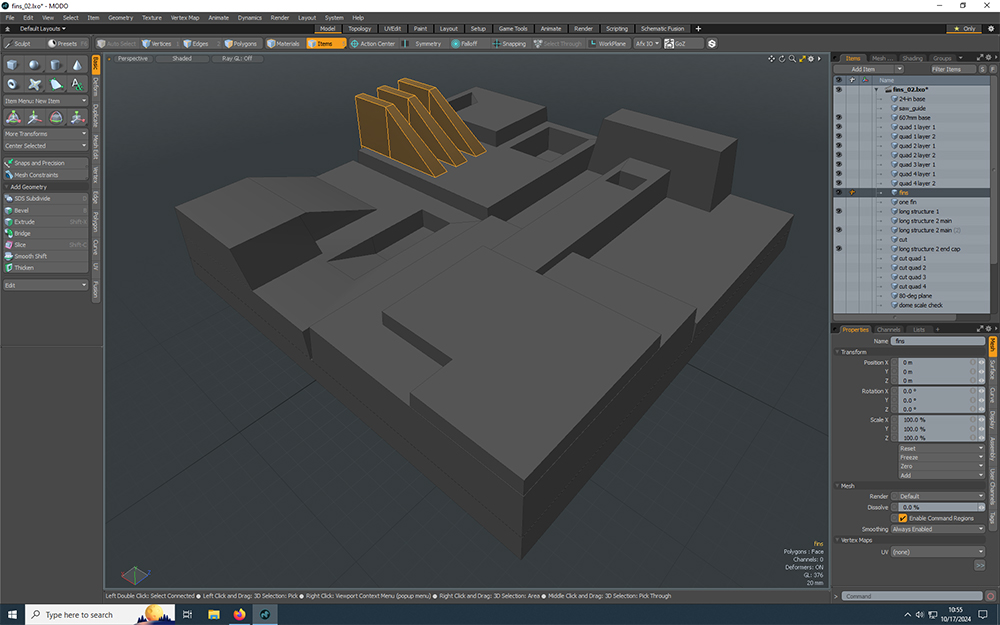1000x625 pixels.
Task: Click the SDS Subdivide tool
Action: click(45, 198)
